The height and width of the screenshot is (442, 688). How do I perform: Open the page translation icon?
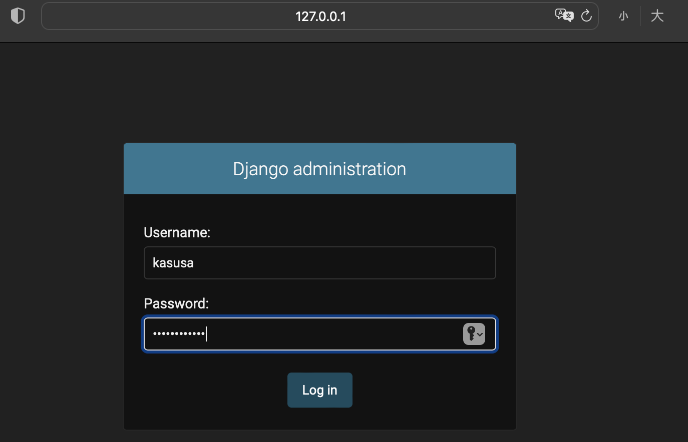[x=564, y=16]
